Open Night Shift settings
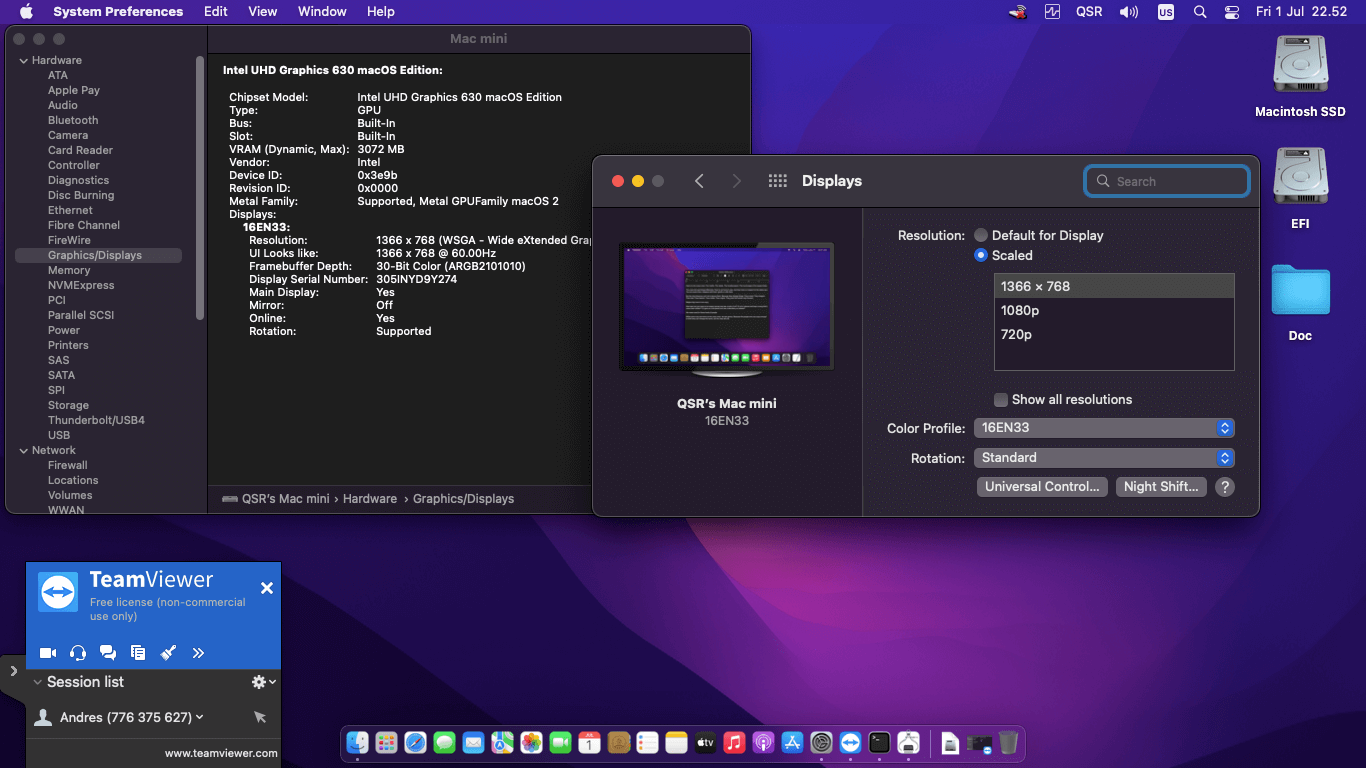1366x768 pixels. (x=1161, y=487)
